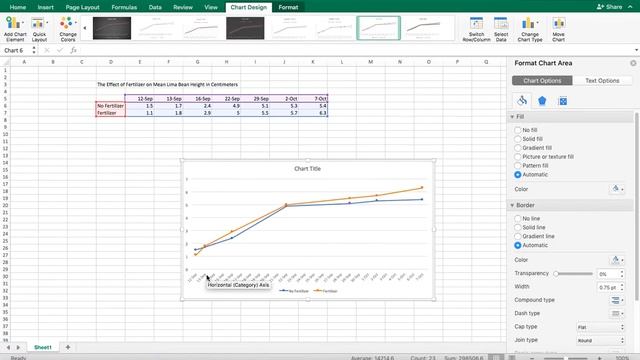
Task: Select the Effects pentagon tab
Action: tap(542, 100)
